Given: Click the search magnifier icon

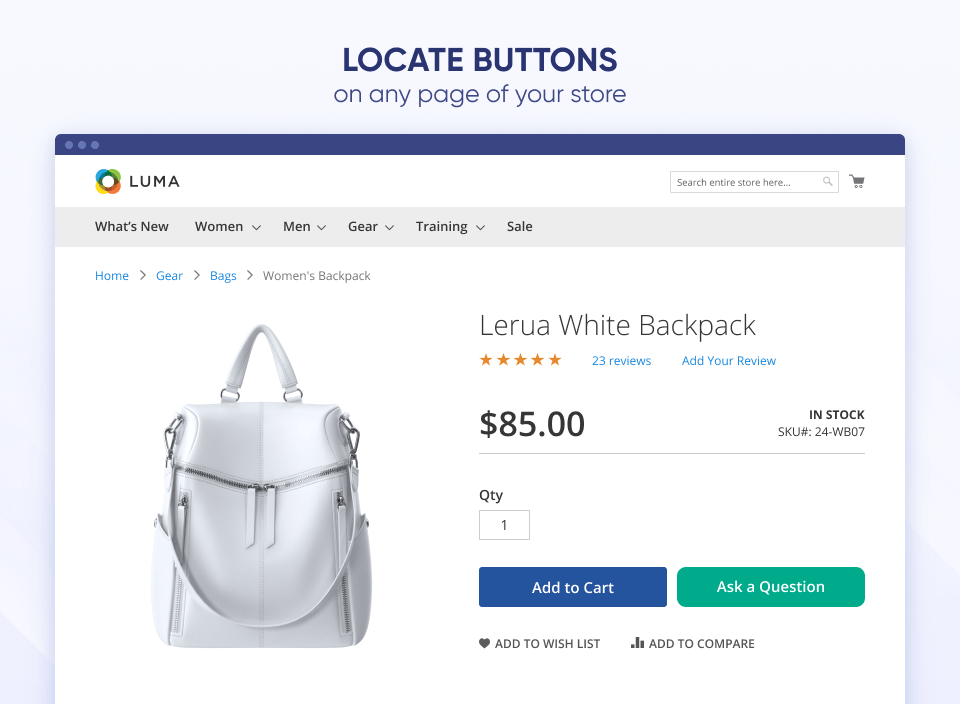Looking at the screenshot, I should coord(828,182).
